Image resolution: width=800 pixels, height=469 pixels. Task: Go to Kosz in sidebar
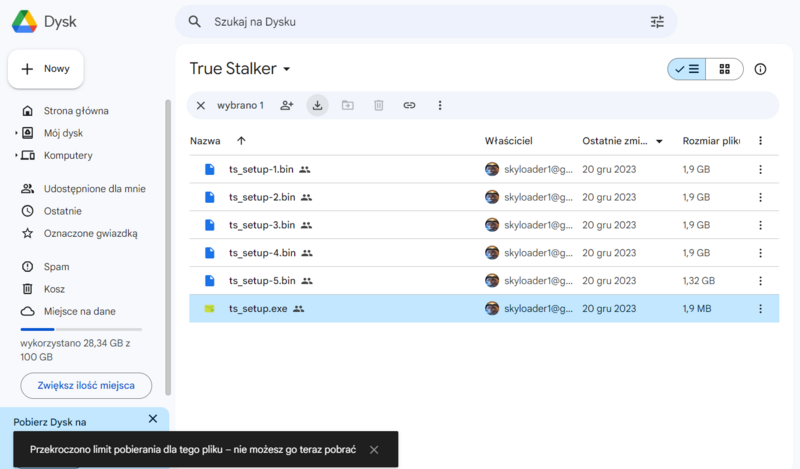pyautogui.click(x=54, y=289)
